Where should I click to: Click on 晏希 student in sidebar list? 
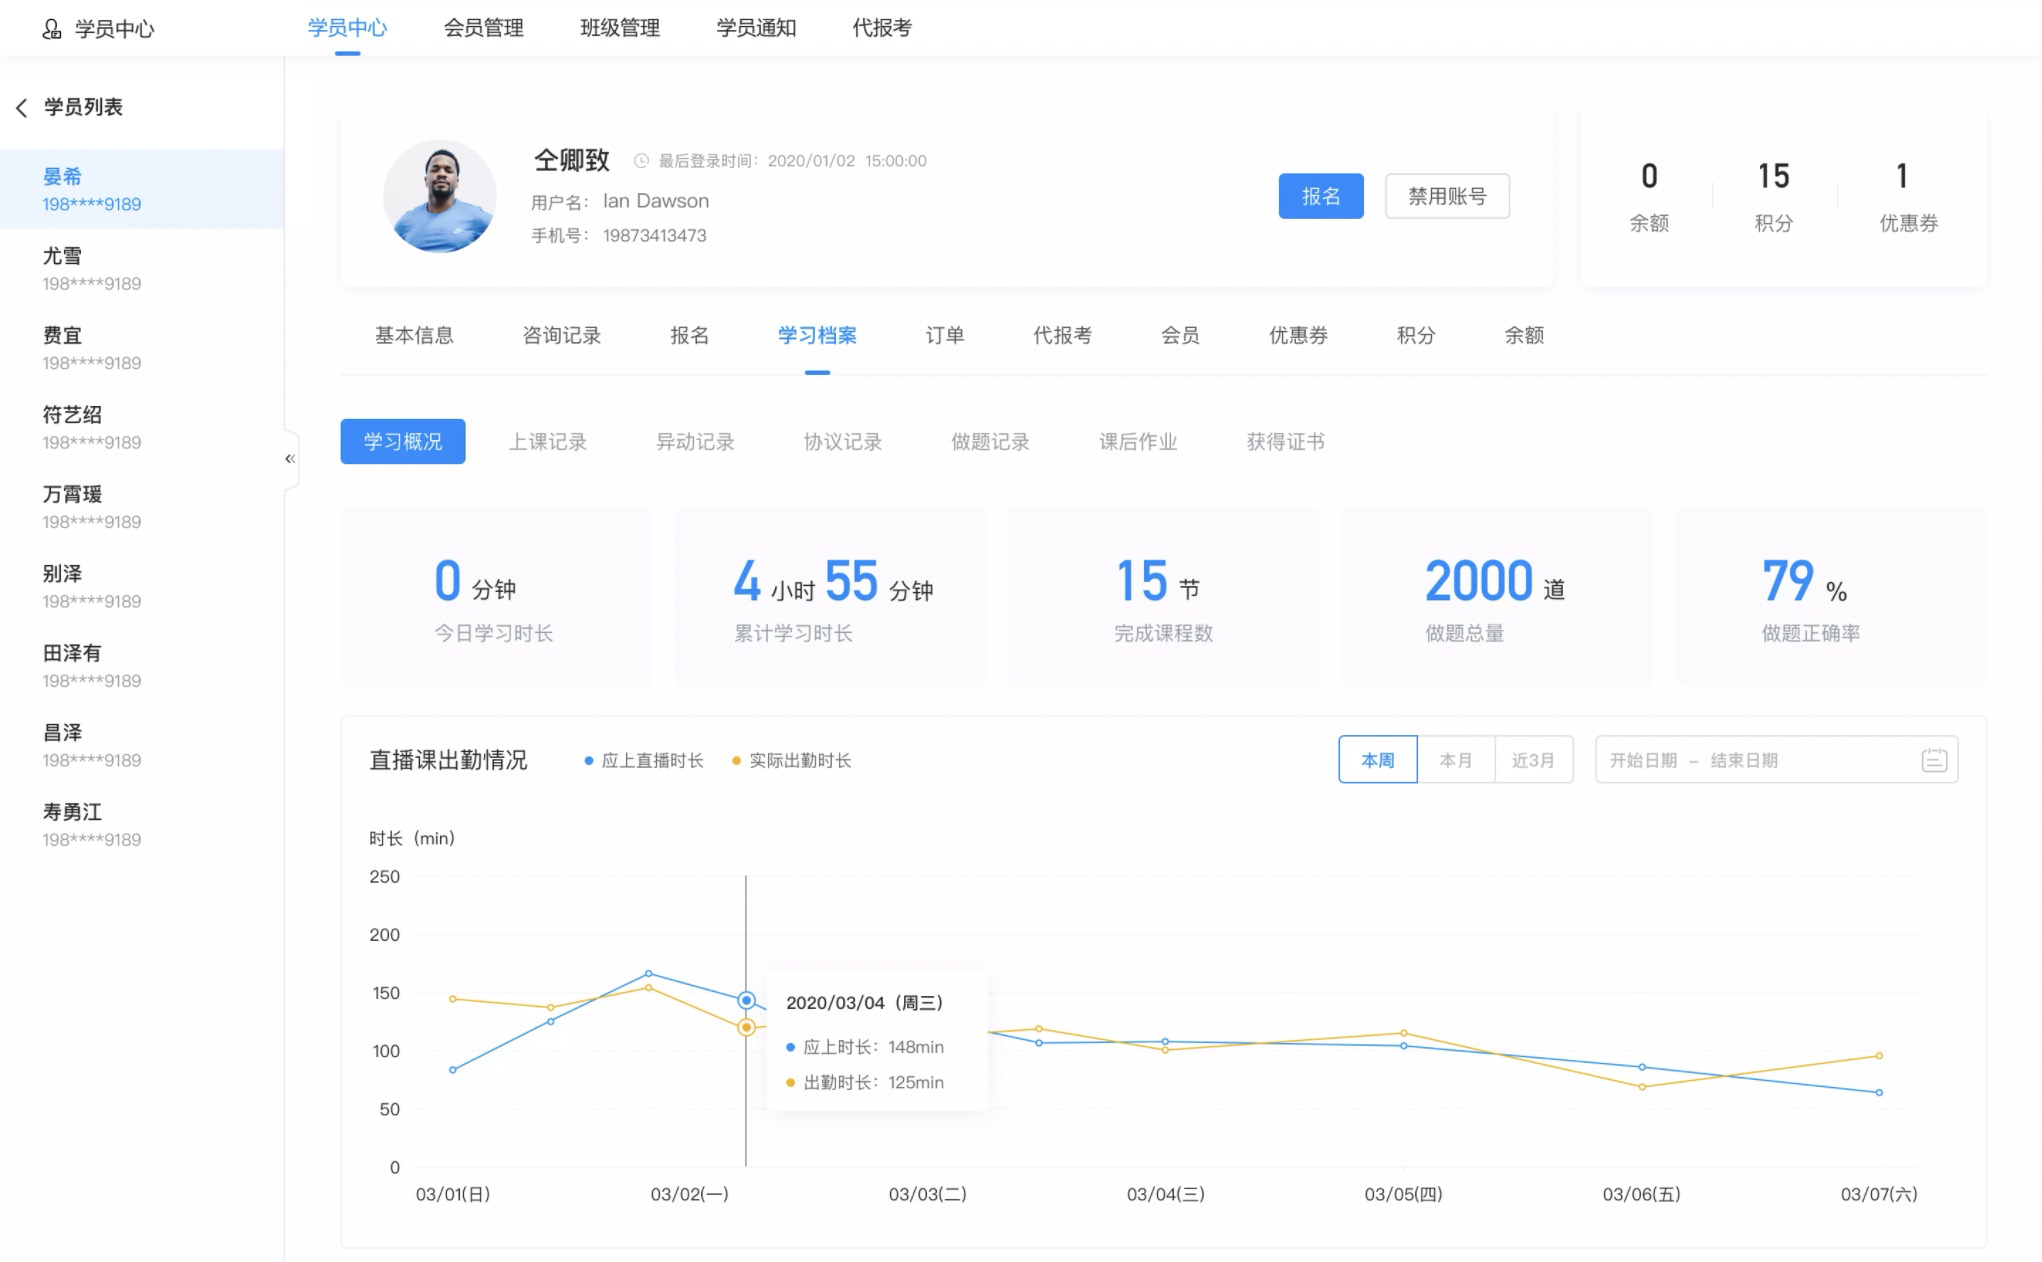coord(141,187)
